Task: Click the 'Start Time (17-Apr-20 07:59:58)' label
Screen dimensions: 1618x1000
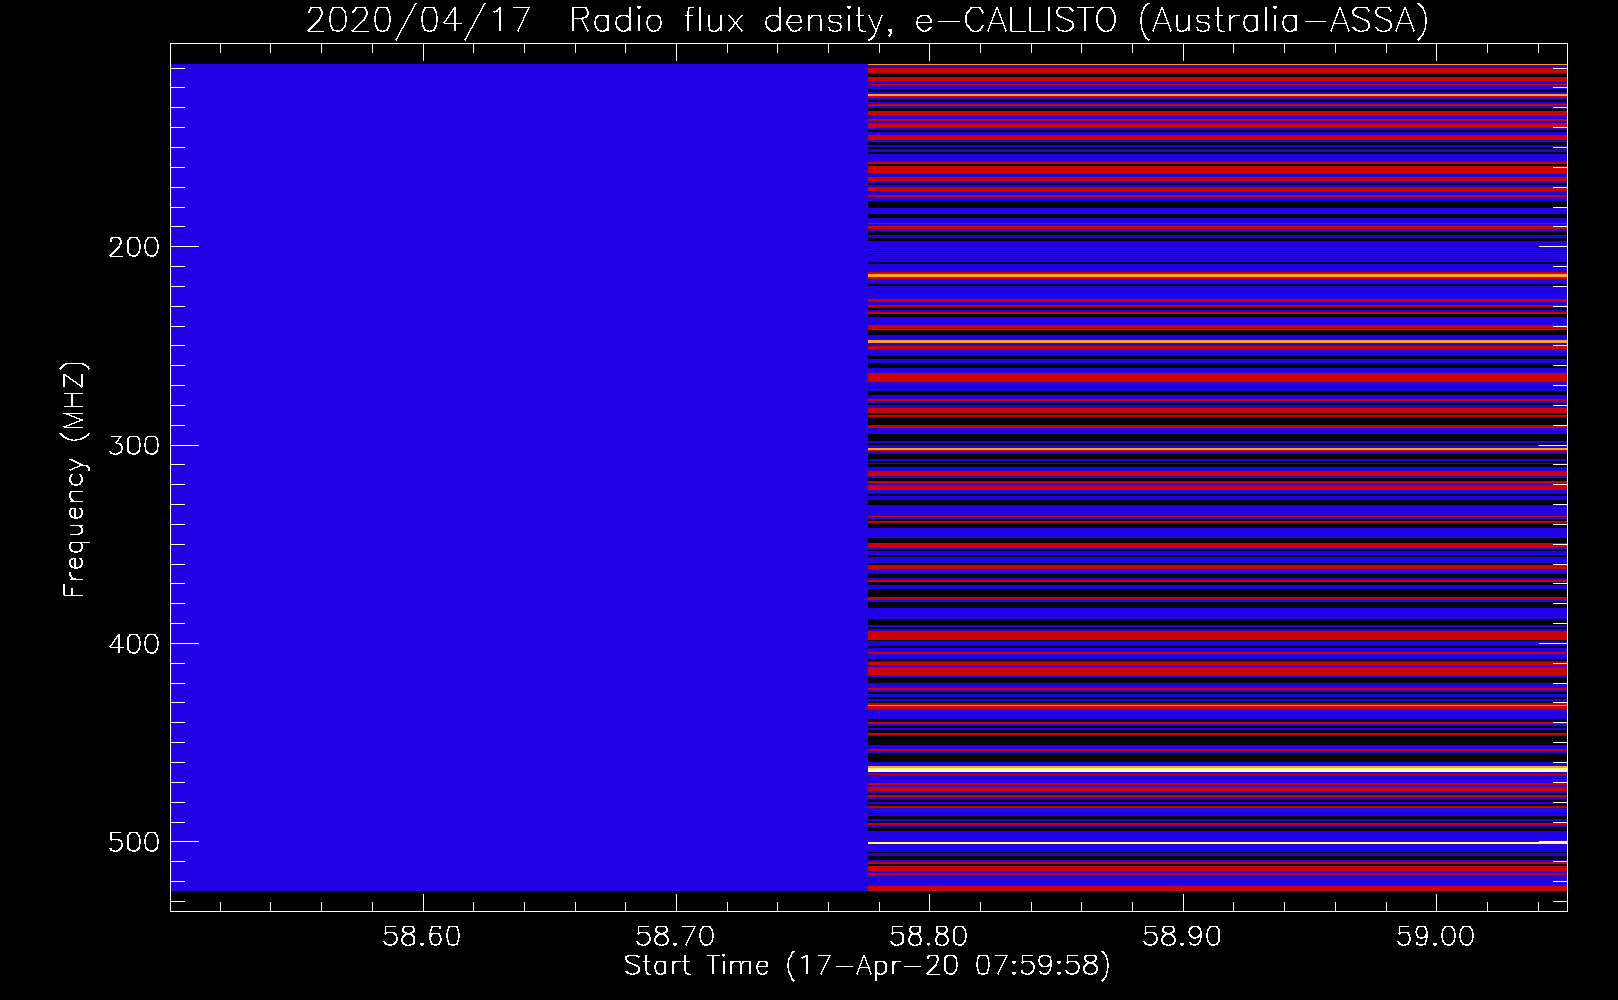Action: pos(867,966)
